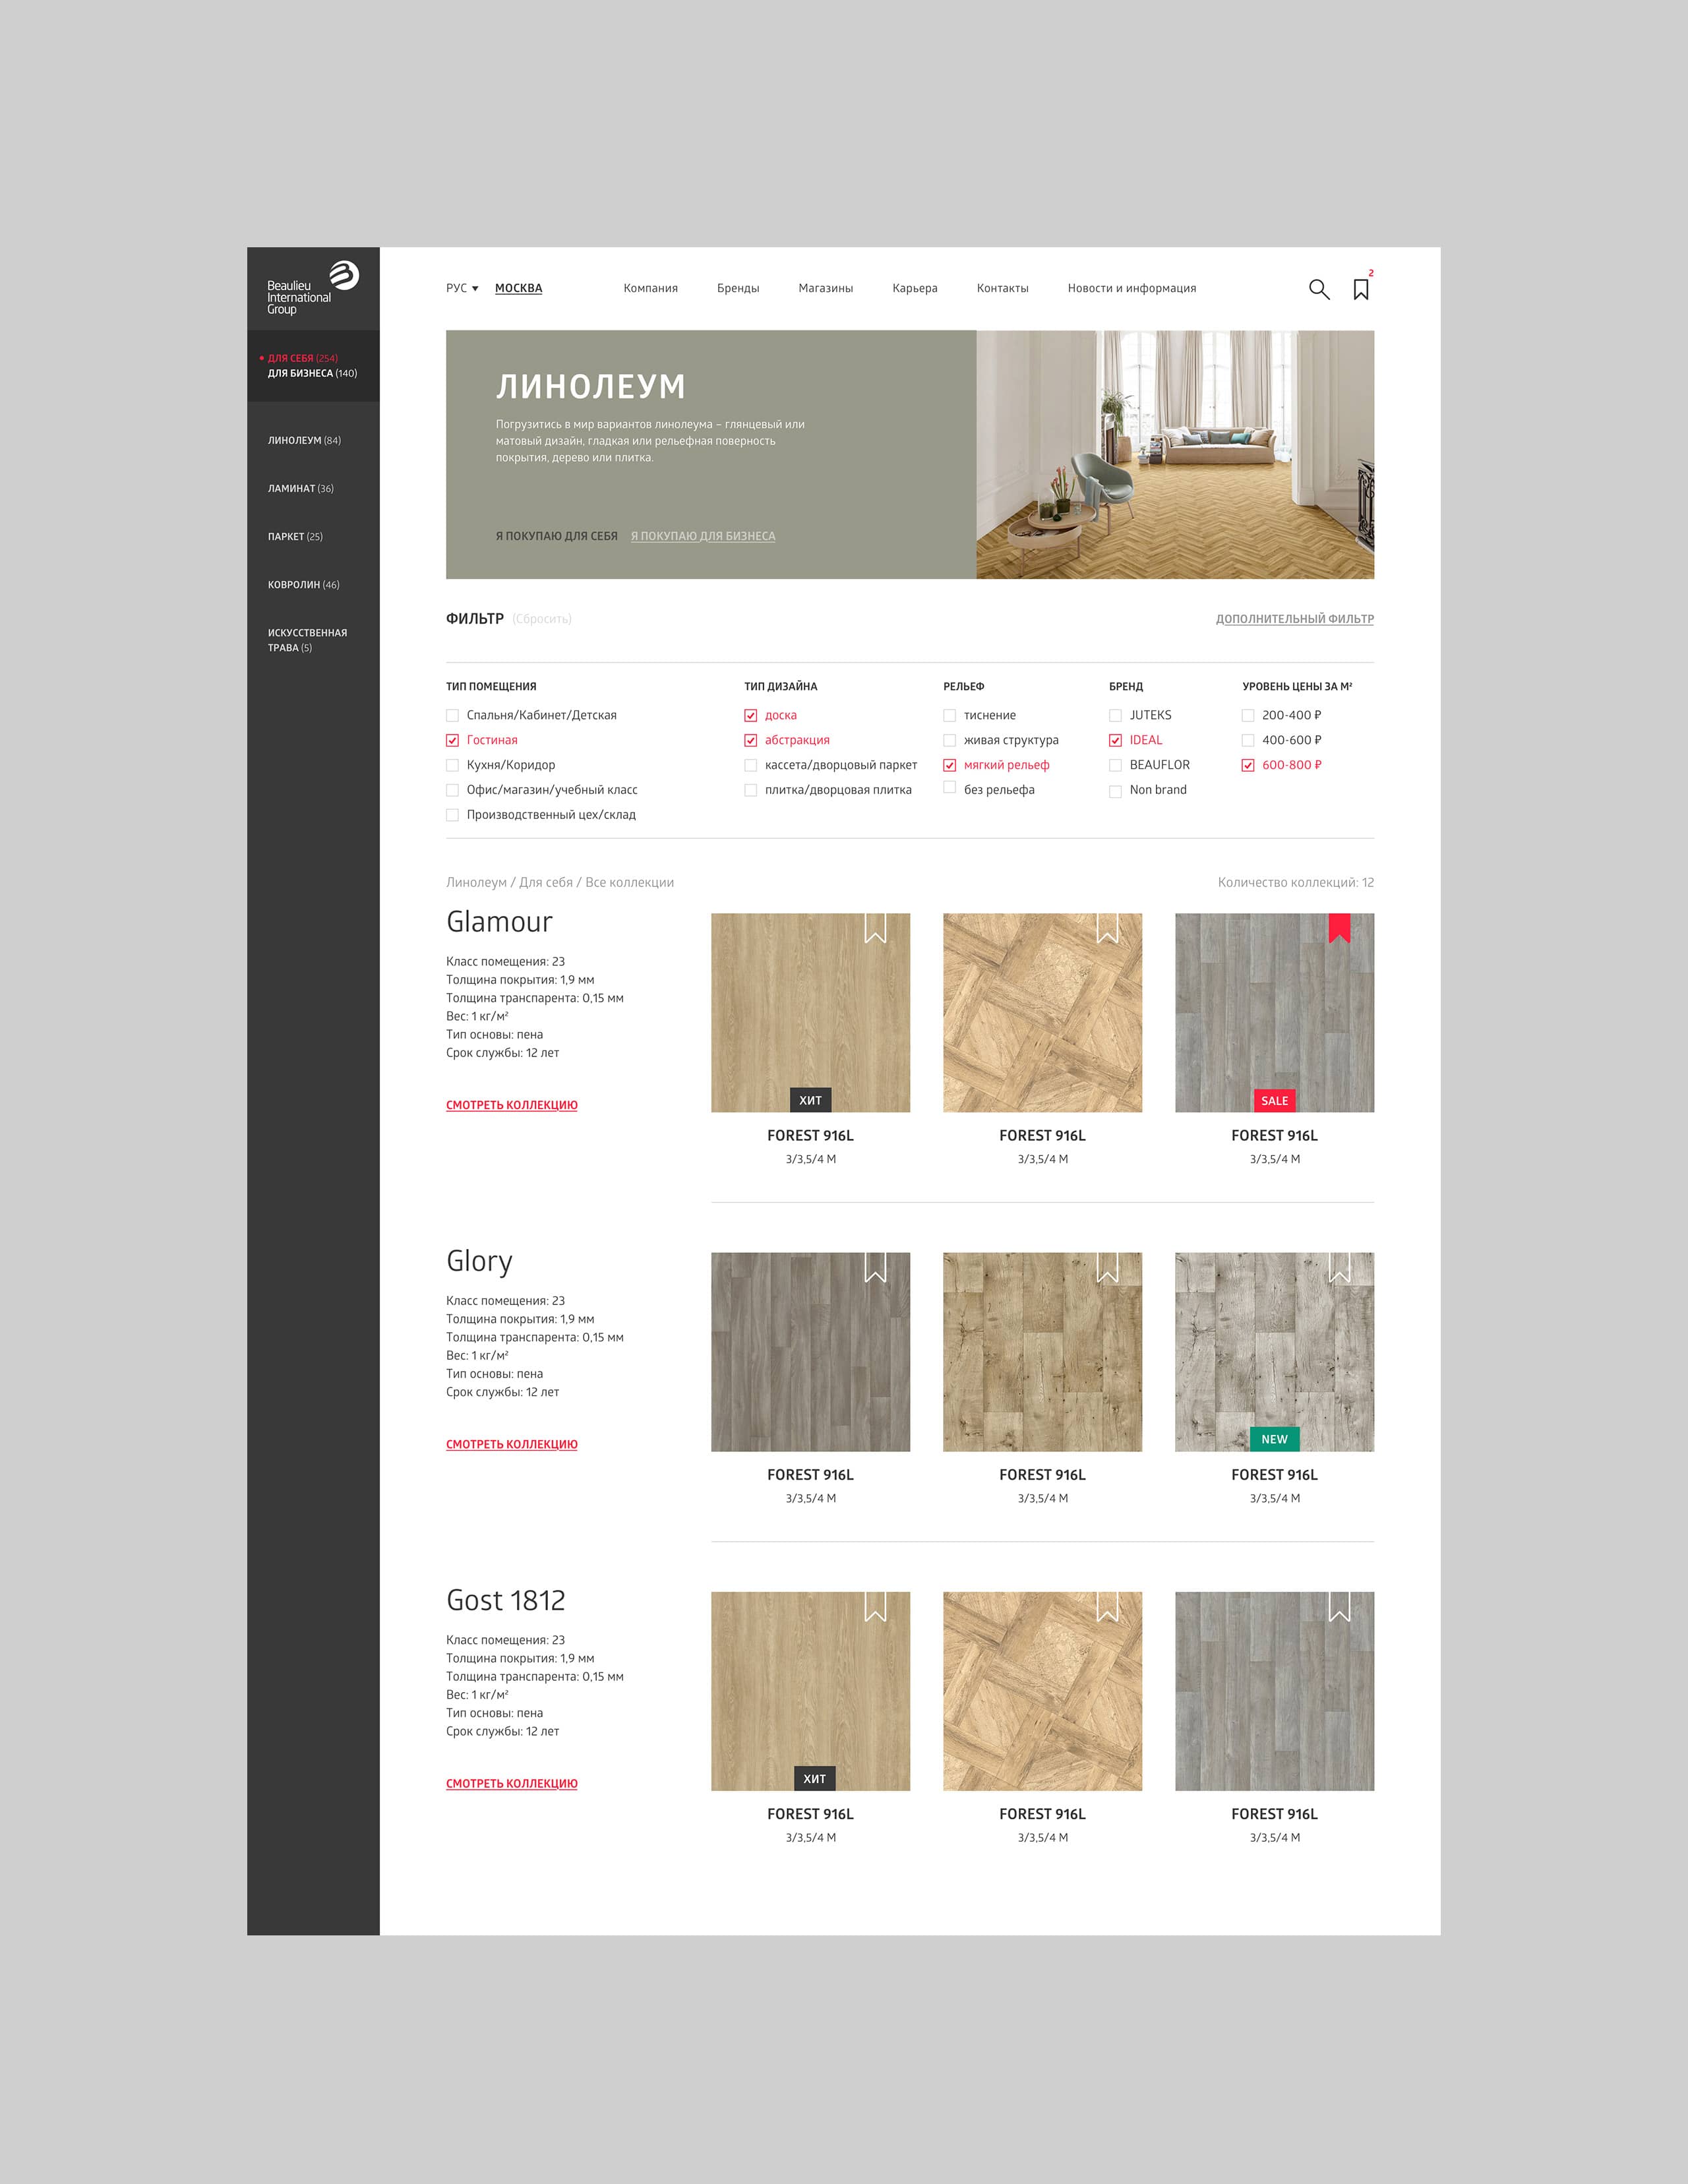Screen dimensions: 1688x2184
Task: Open ПАРКЕТ (25) sidebar category
Action: [x=295, y=537]
